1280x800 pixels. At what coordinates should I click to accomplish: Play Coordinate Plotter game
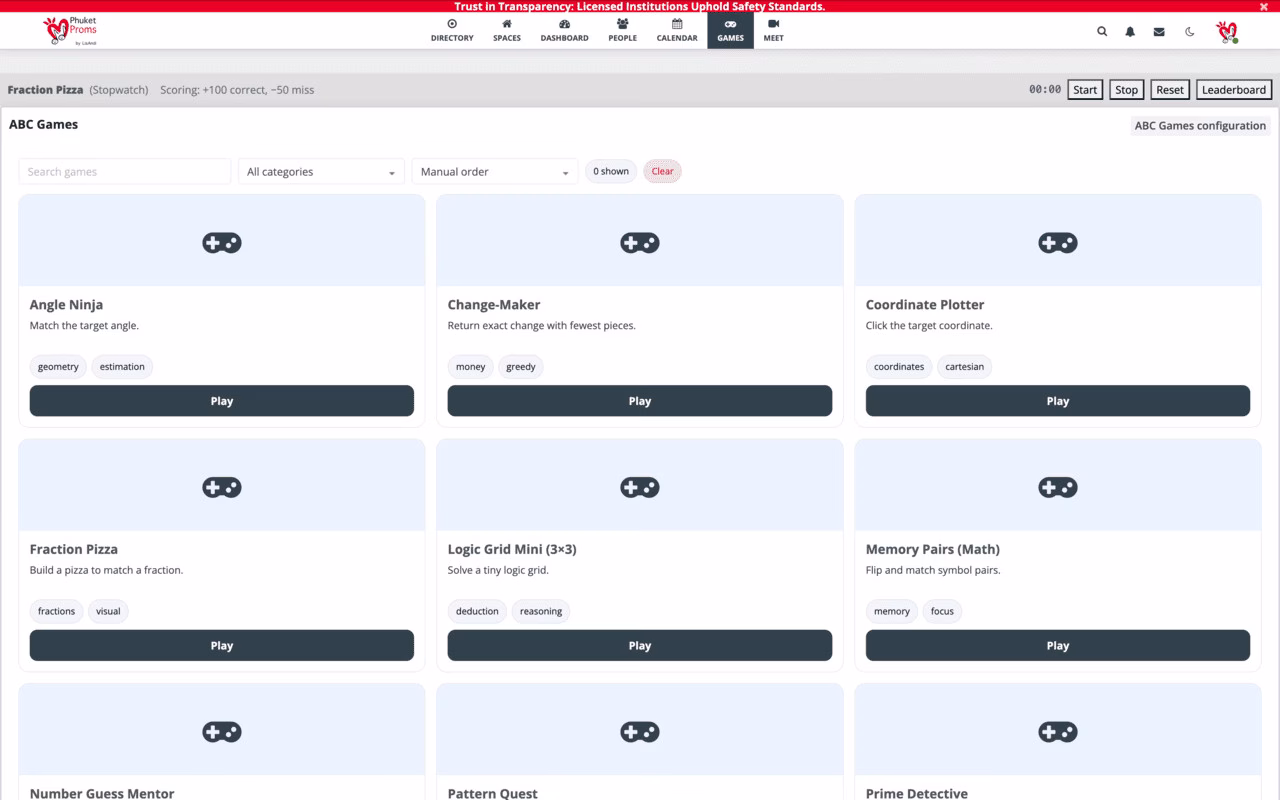point(1058,401)
